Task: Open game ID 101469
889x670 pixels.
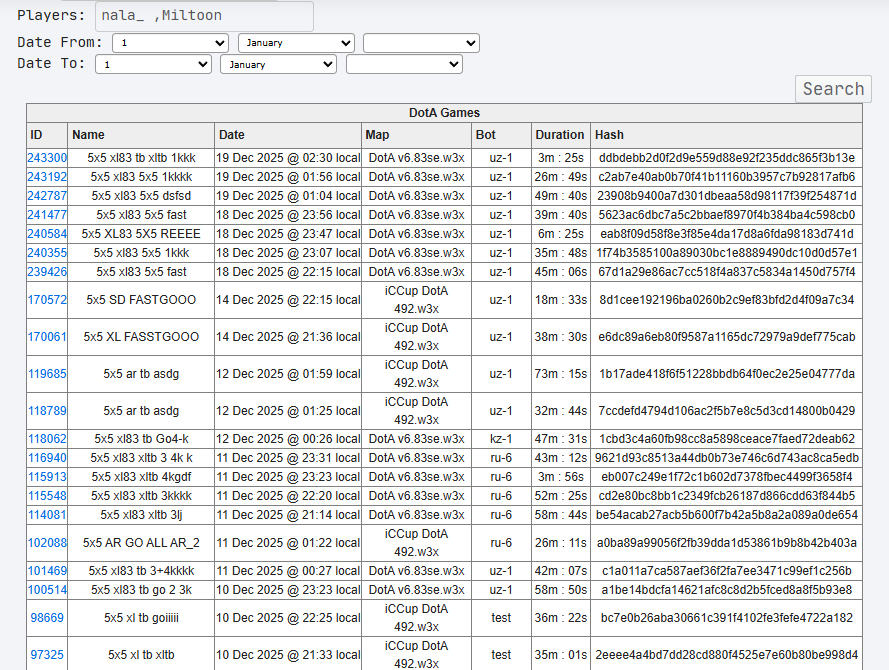Action: coord(47,571)
